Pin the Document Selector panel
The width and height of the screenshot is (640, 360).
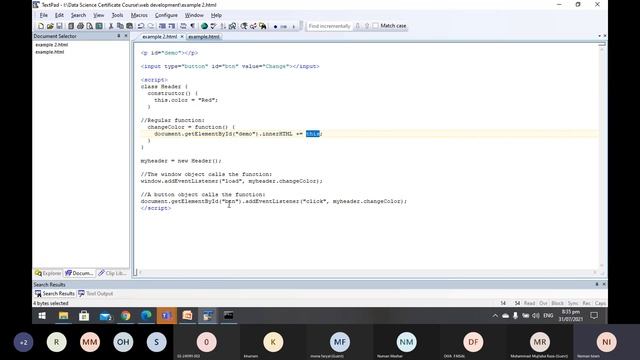(x=119, y=36)
